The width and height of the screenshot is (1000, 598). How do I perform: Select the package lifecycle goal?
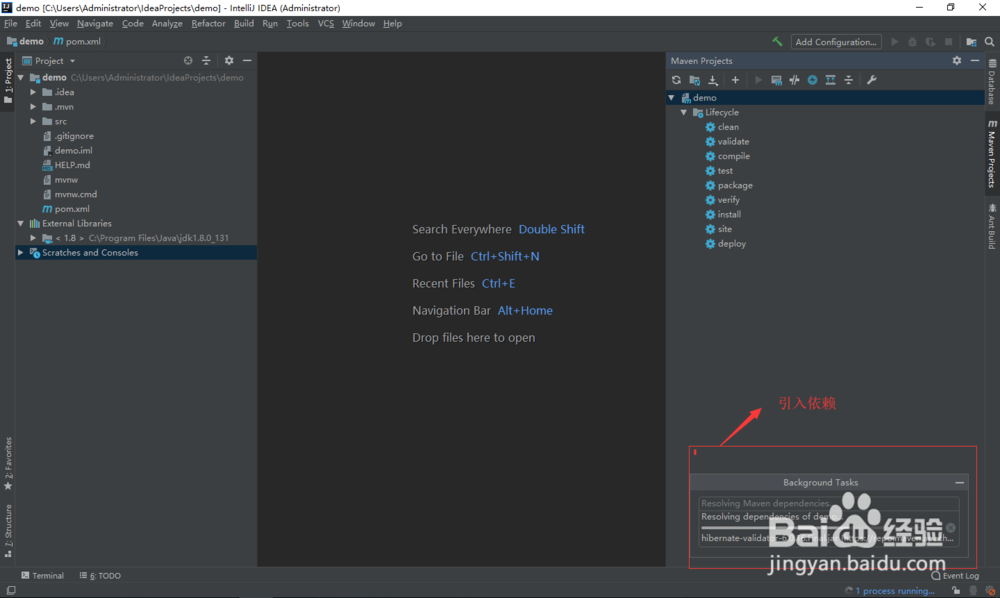(x=728, y=186)
